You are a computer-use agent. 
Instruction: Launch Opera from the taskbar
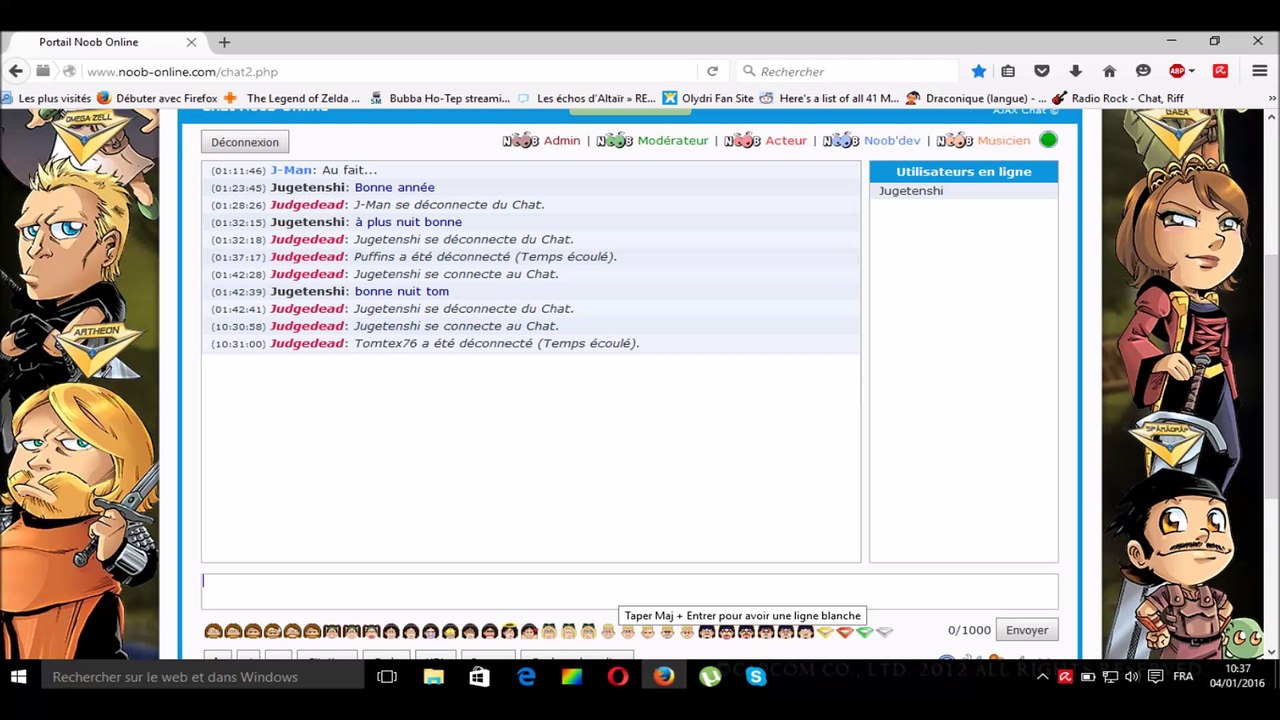pyautogui.click(x=618, y=677)
